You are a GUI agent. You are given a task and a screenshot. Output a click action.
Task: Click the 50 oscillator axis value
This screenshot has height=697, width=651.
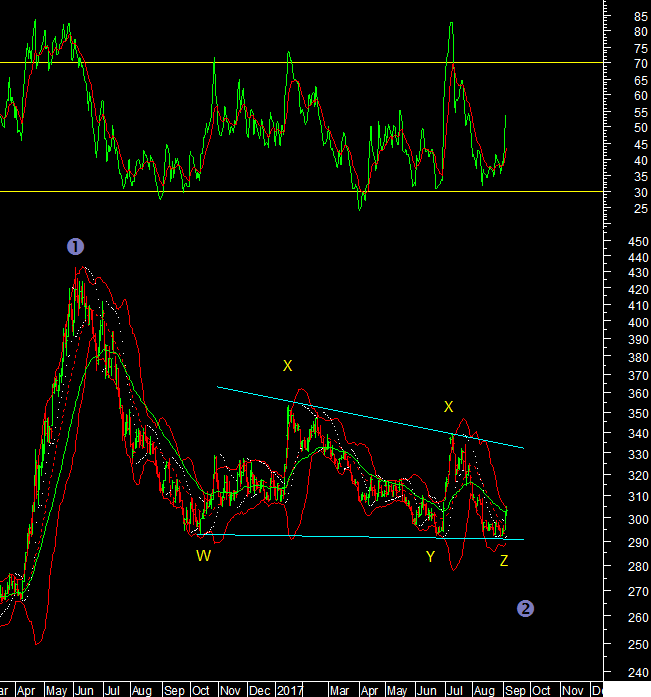click(x=641, y=128)
